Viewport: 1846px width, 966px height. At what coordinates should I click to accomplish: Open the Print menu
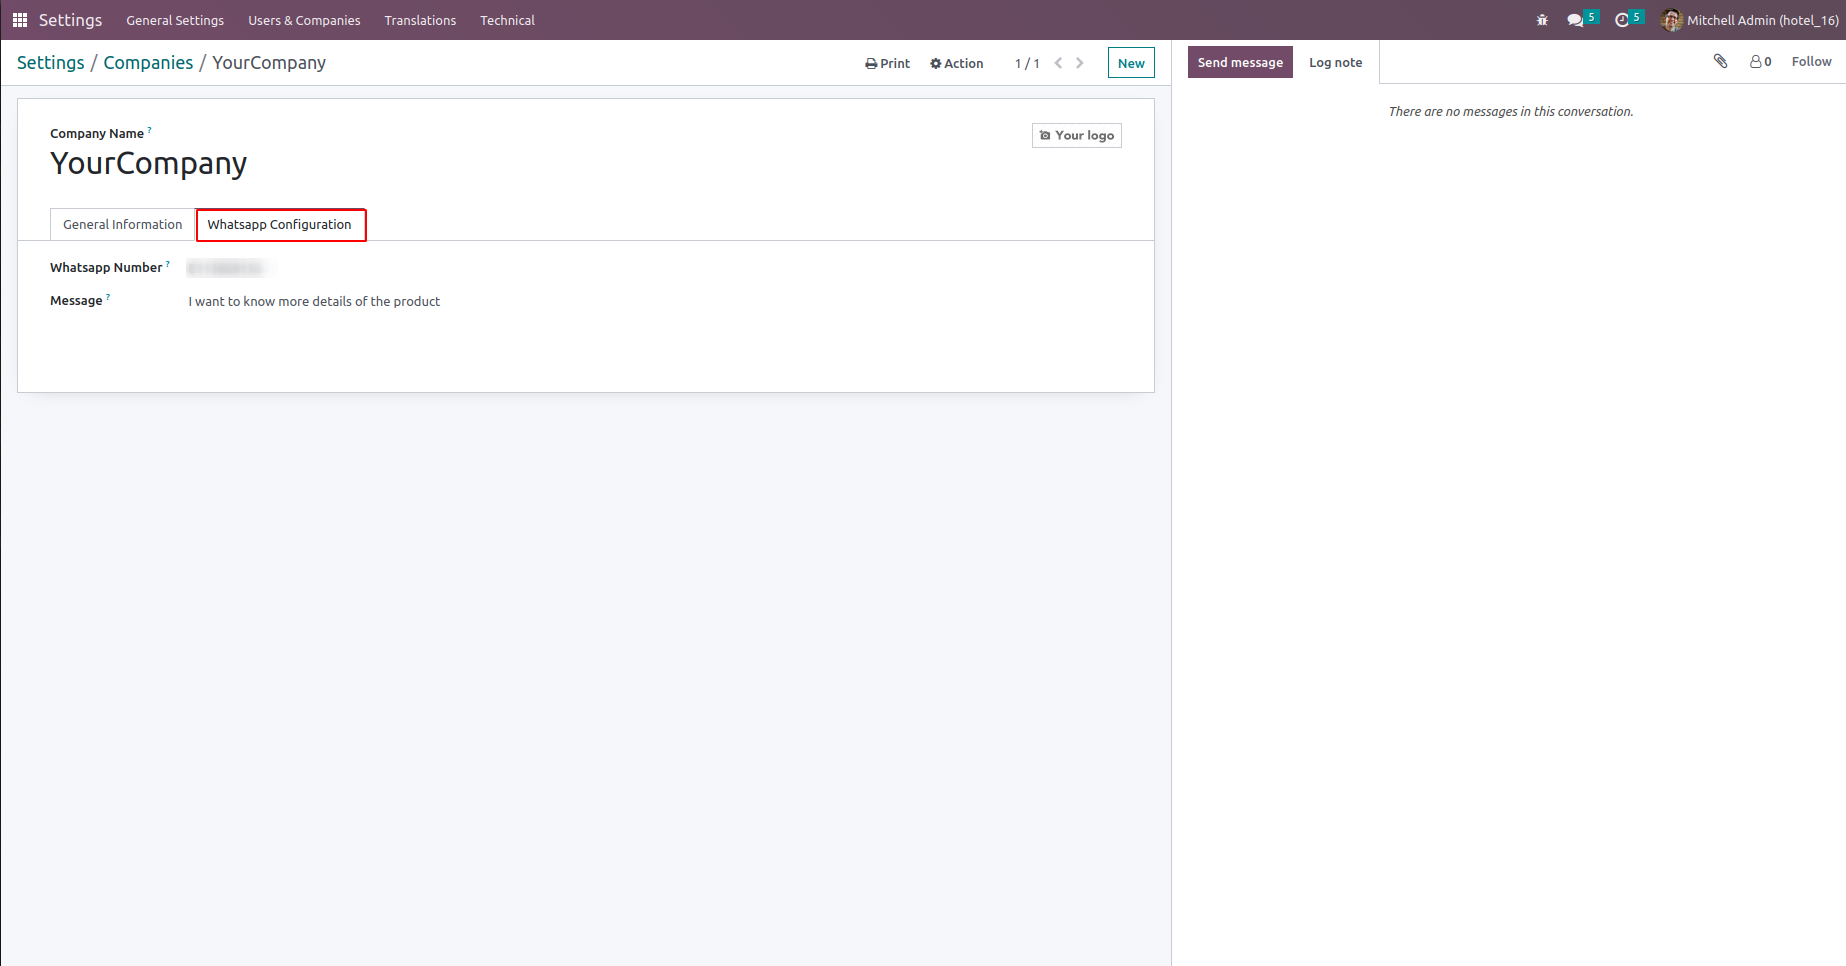[x=888, y=63]
